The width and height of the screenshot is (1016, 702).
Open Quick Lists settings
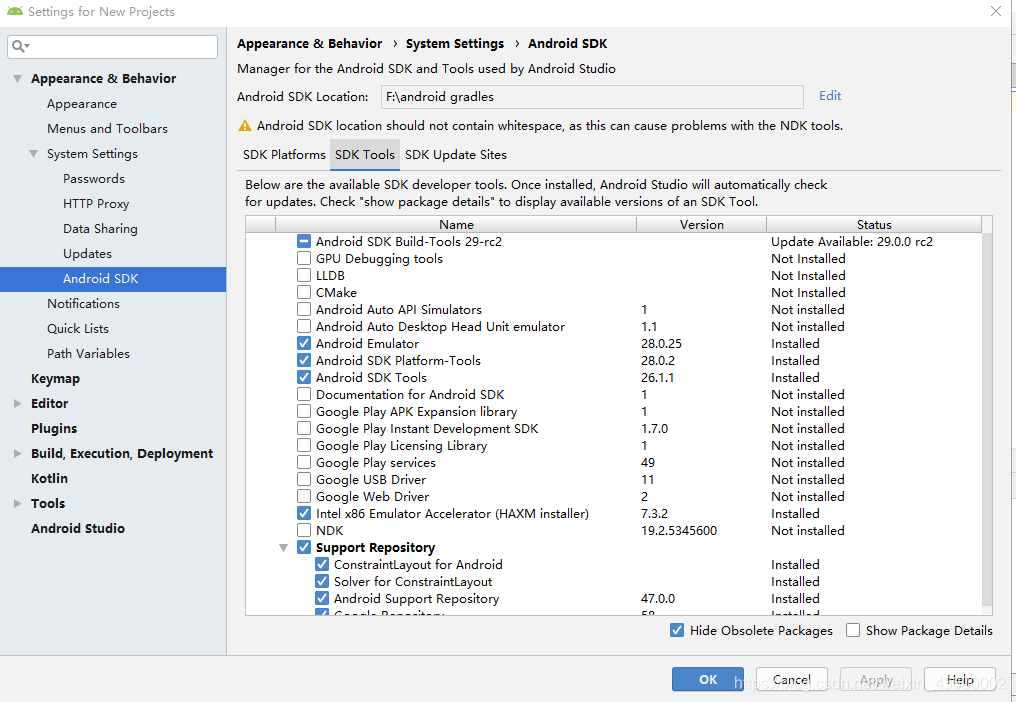point(78,329)
